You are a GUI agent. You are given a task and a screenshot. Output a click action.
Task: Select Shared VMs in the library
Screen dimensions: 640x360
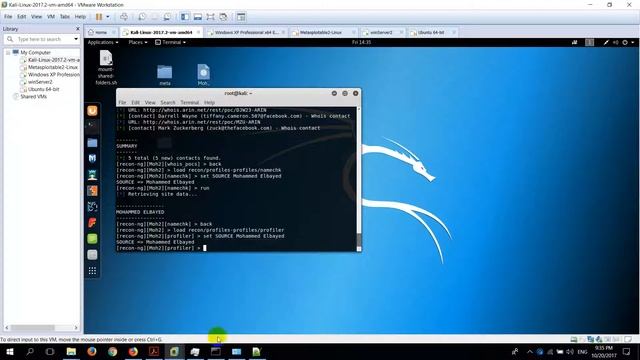33,97
